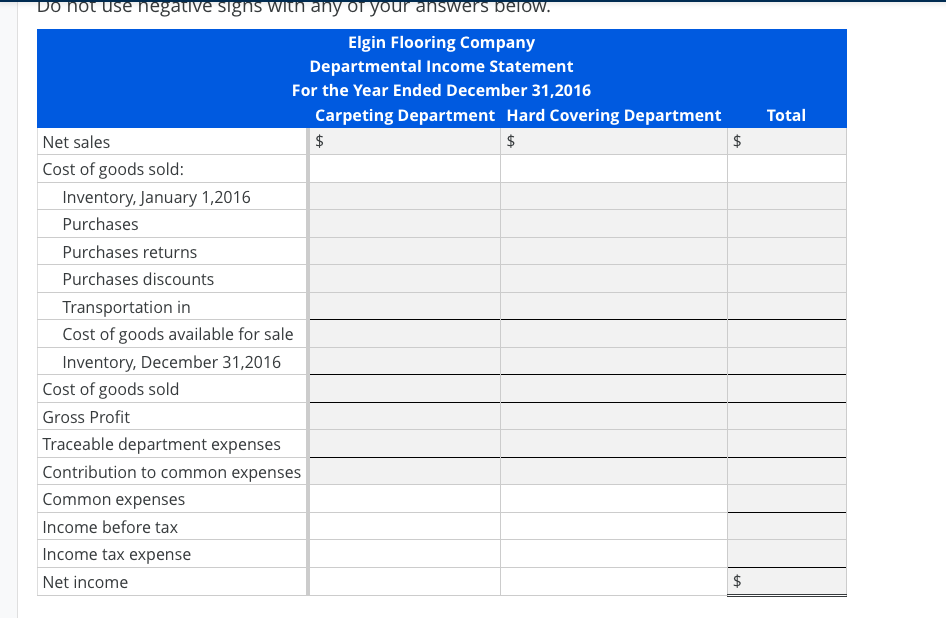Click the Purchases Hard Covering Department cell
Image resolution: width=946 pixels, height=618 pixels.
(x=613, y=224)
